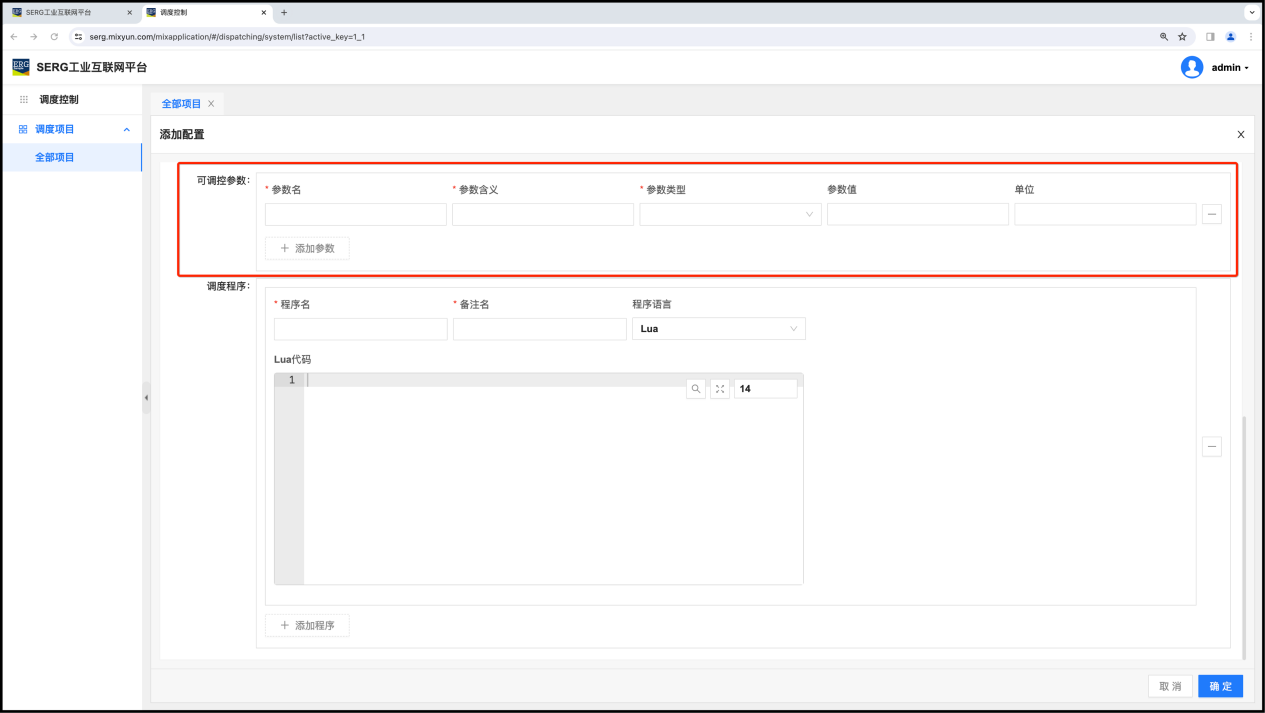
Task: Remove the dispatch program with minus button
Action: [x=1211, y=447]
